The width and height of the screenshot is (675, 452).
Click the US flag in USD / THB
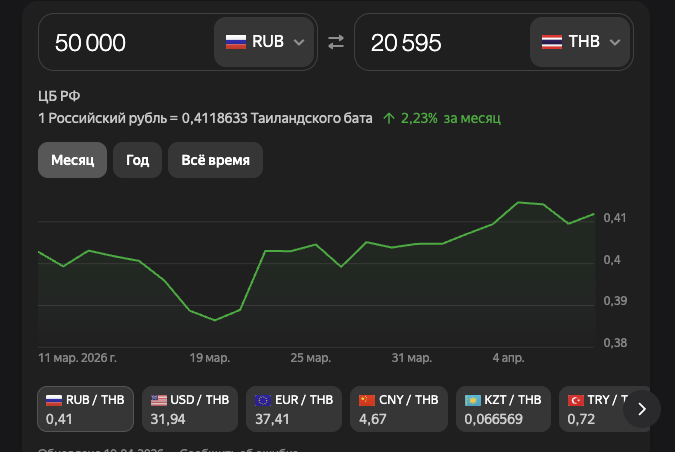pos(159,400)
